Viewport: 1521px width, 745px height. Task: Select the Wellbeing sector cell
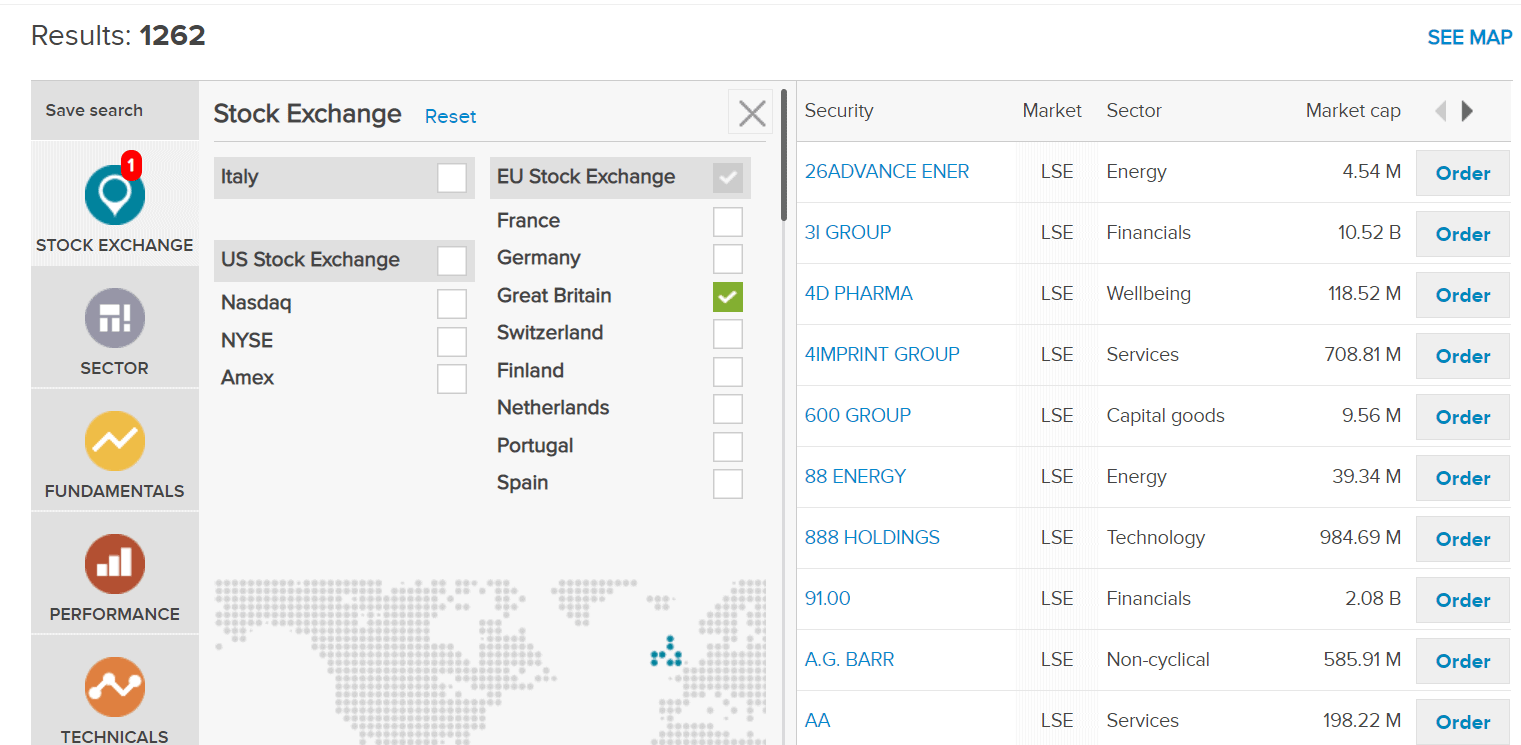click(1148, 293)
